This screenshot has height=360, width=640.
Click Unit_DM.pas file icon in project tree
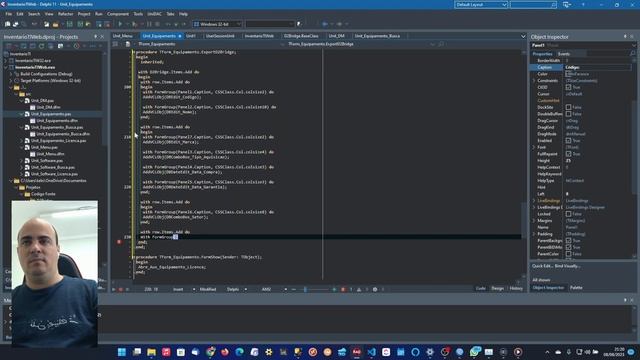tap(27, 100)
